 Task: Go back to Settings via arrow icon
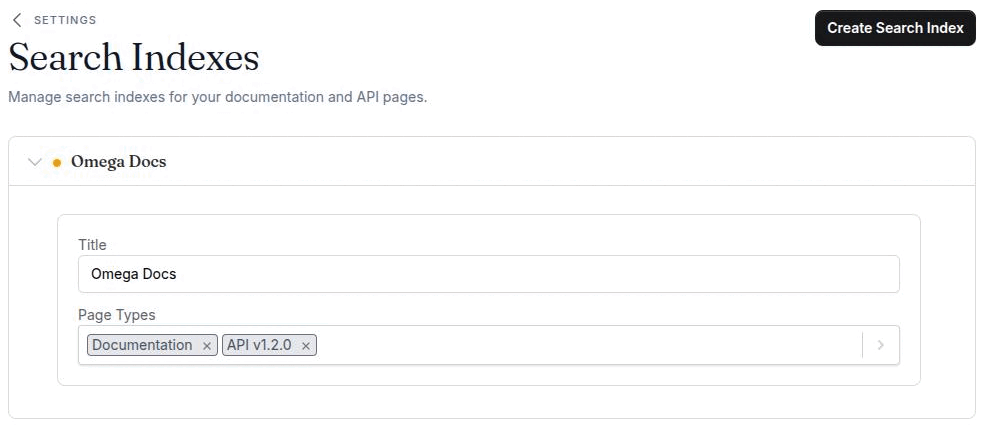[17, 20]
